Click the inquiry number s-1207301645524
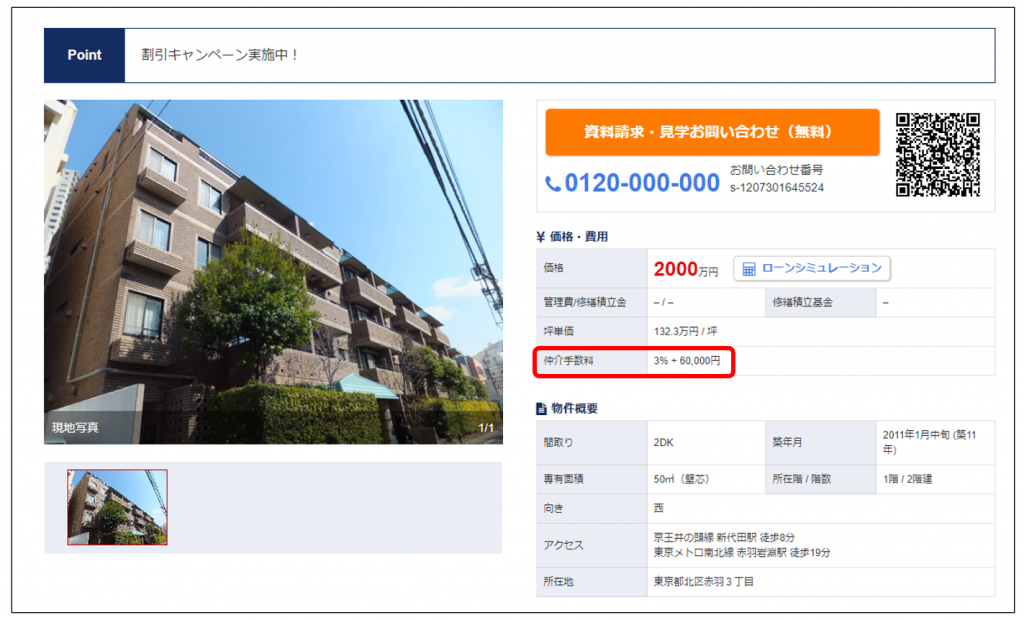 777,188
